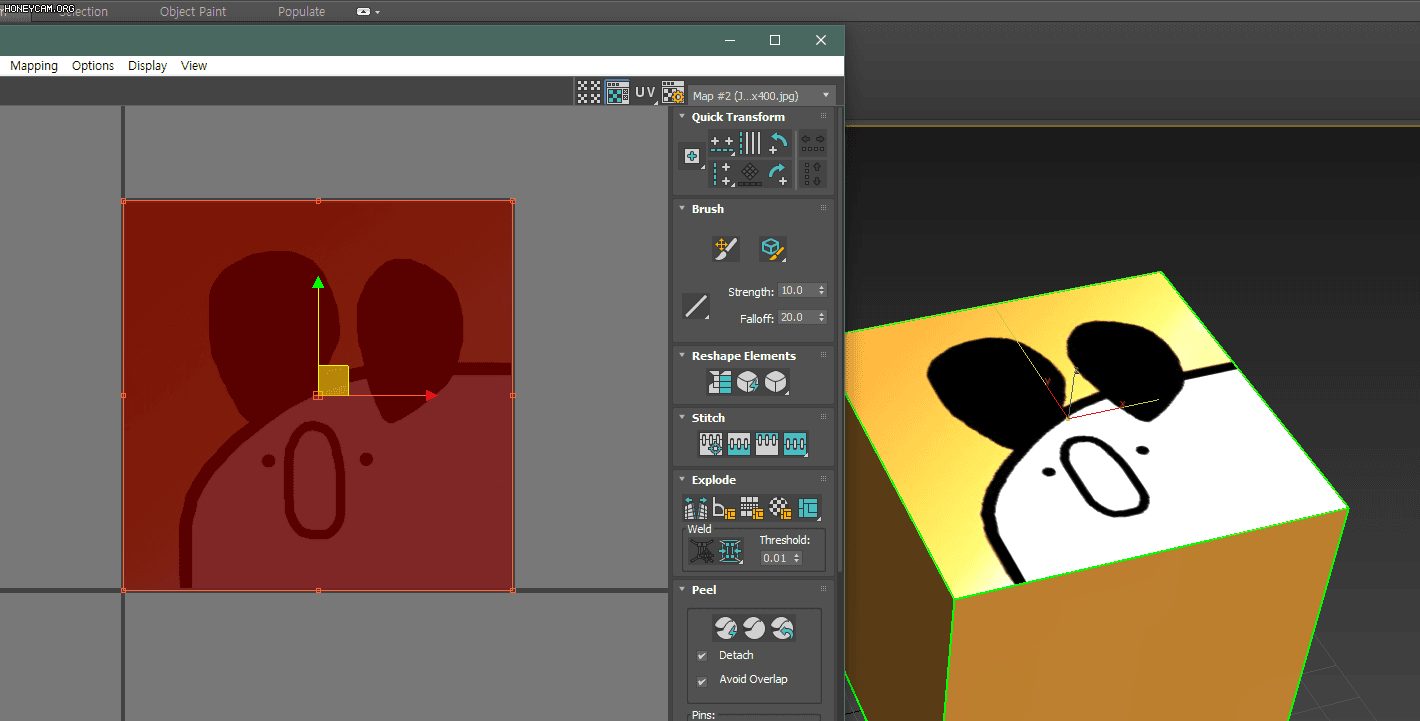This screenshot has width=1420, height=721.
Task: Switch to the Populate ribbon tab
Action: pos(301,12)
